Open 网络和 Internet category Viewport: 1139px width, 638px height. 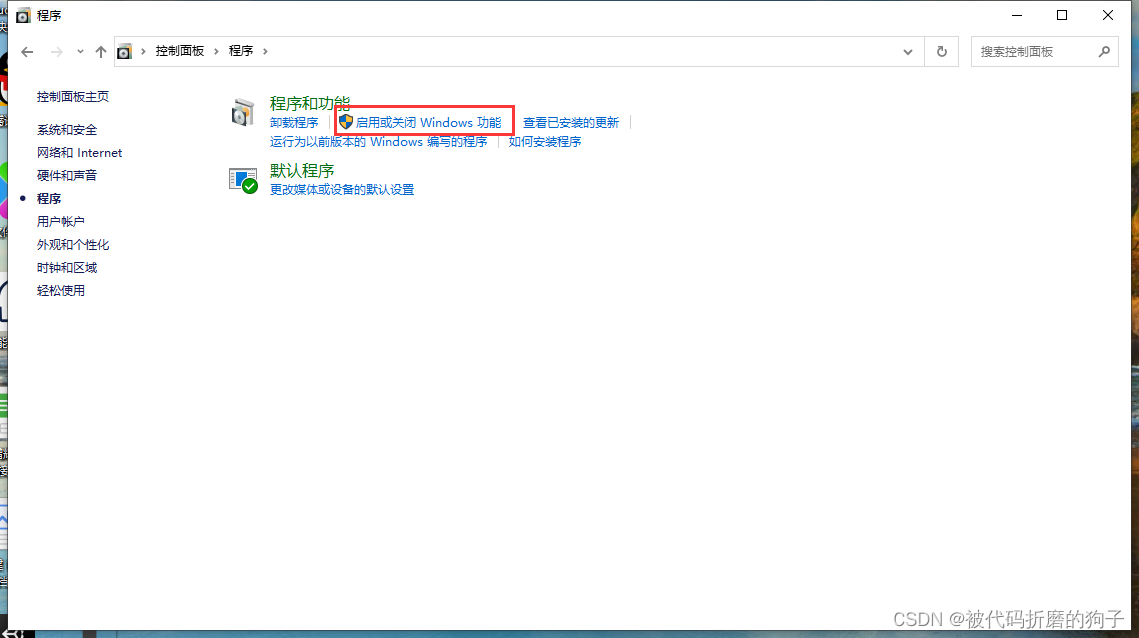pyautogui.click(x=79, y=153)
